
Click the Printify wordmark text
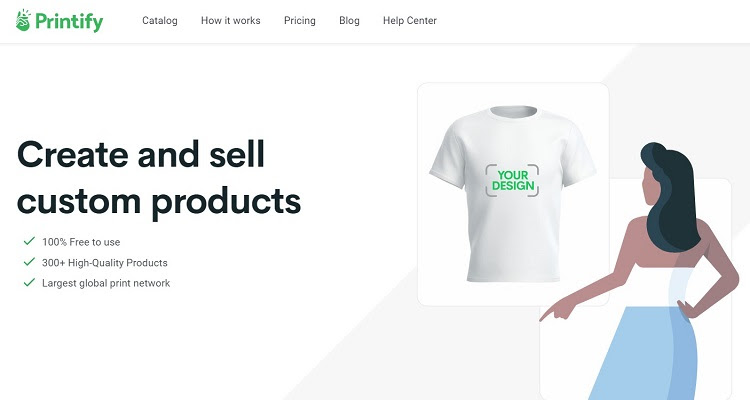pyautogui.click(x=69, y=22)
